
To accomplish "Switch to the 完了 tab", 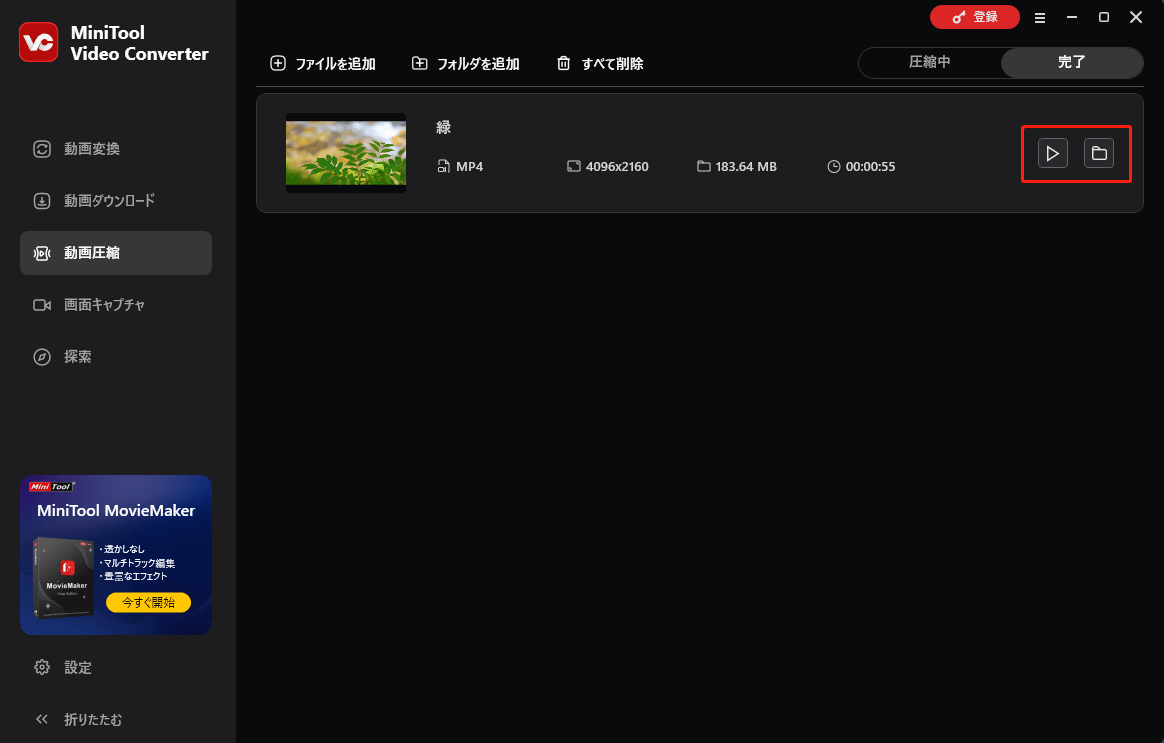I will coord(1071,62).
